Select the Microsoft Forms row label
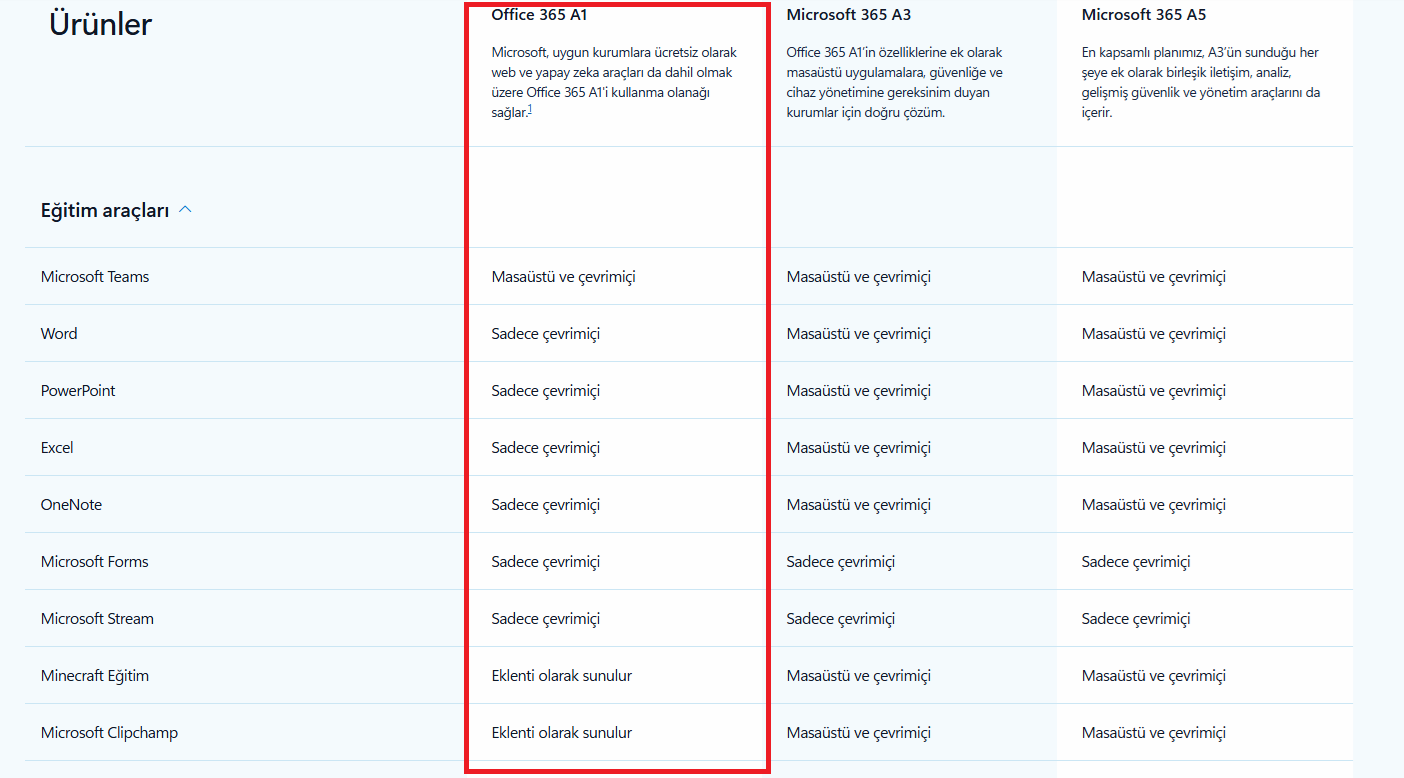This screenshot has width=1404, height=778. [94, 562]
